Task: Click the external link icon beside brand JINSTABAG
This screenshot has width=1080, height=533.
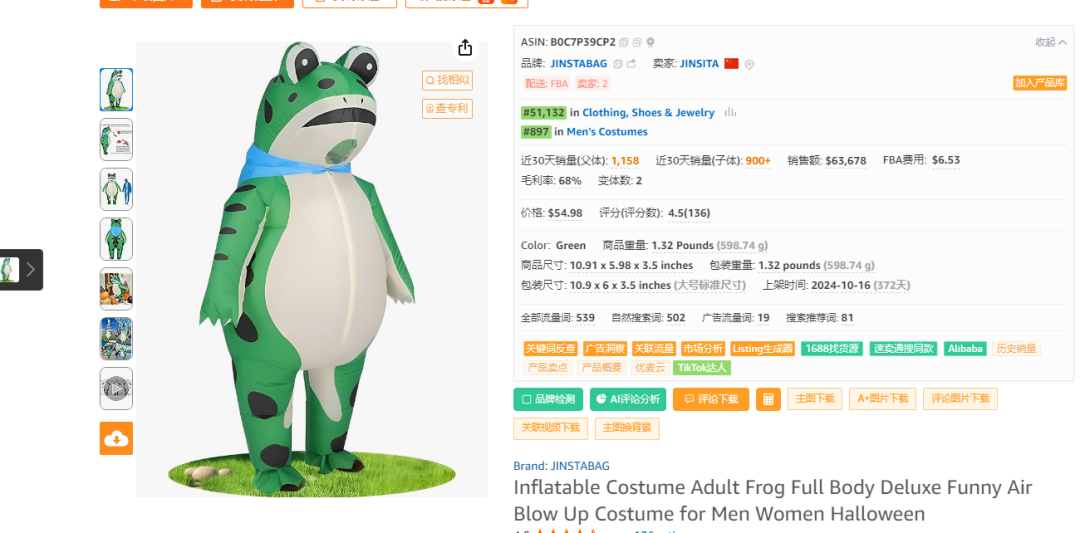Action: (631, 64)
